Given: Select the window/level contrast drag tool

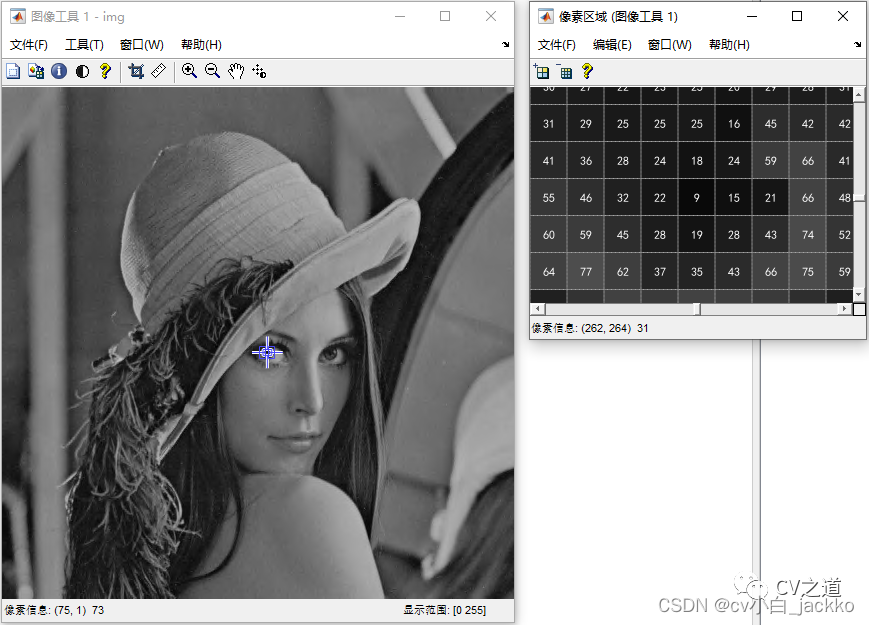Looking at the screenshot, I should (259, 71).
